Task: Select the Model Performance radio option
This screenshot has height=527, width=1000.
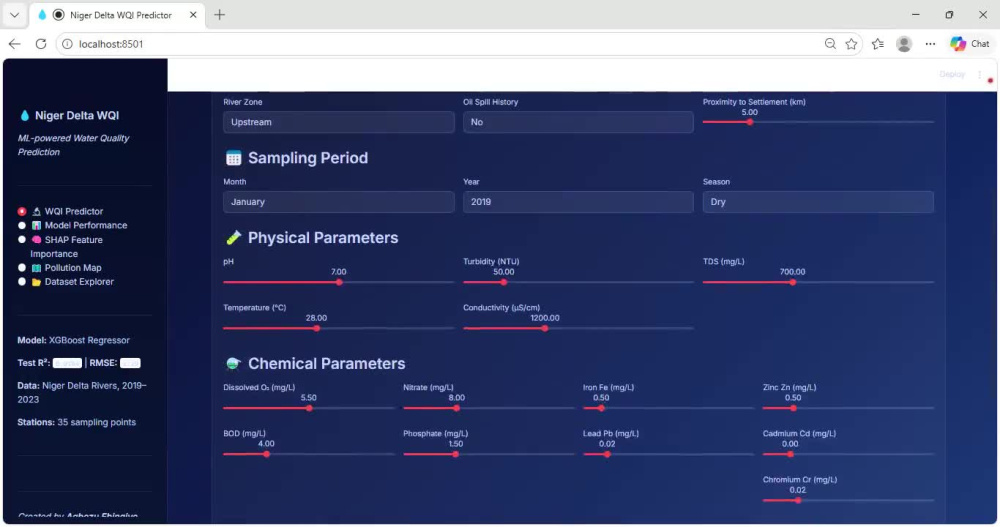Action: click(x=22, y=225)
